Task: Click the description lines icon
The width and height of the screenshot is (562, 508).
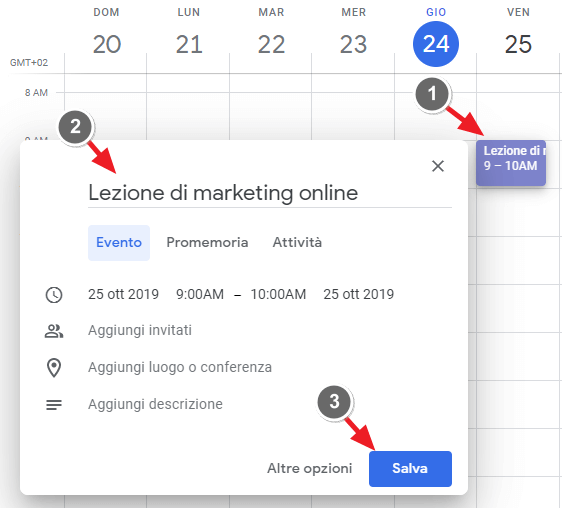Action: coord(54,405)
